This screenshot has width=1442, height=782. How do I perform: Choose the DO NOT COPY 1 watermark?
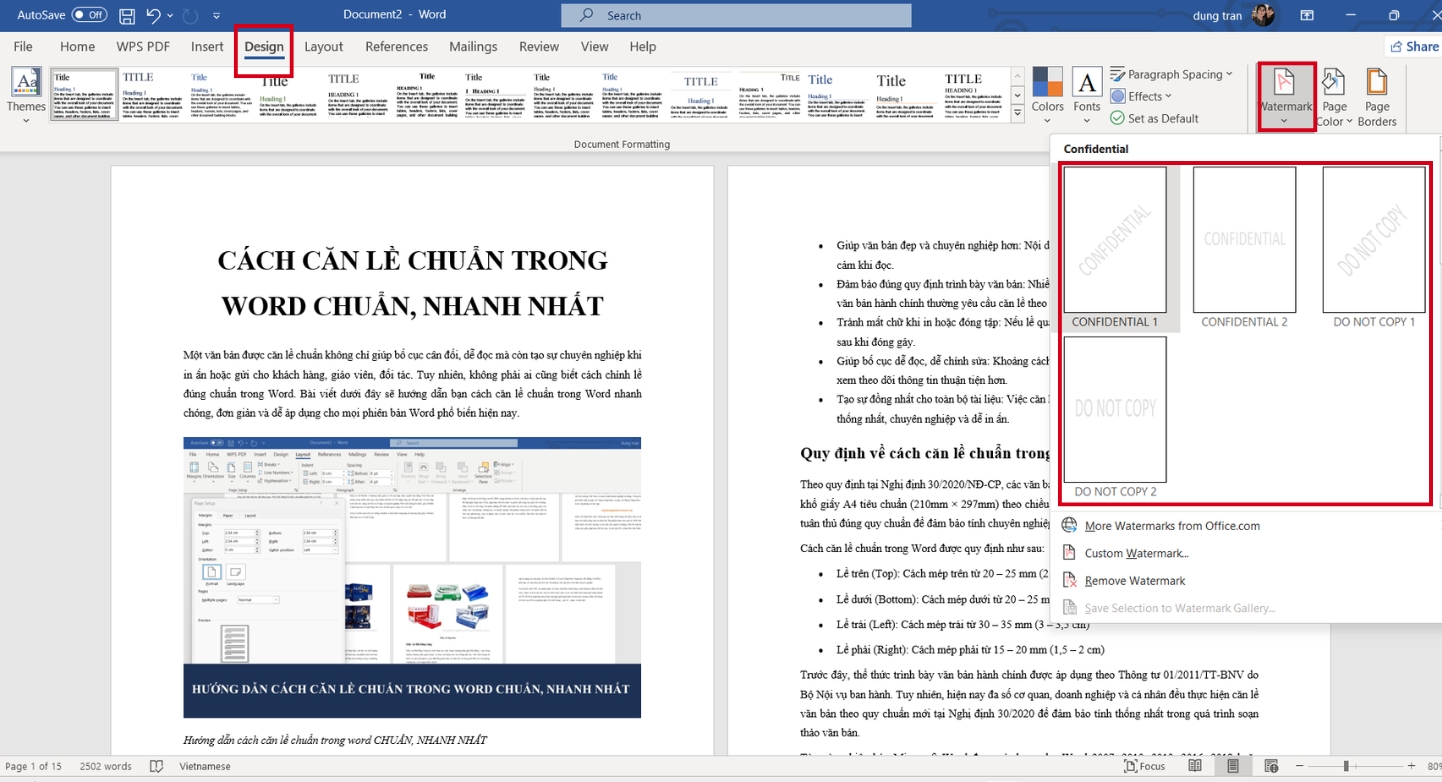[1374, 248]
